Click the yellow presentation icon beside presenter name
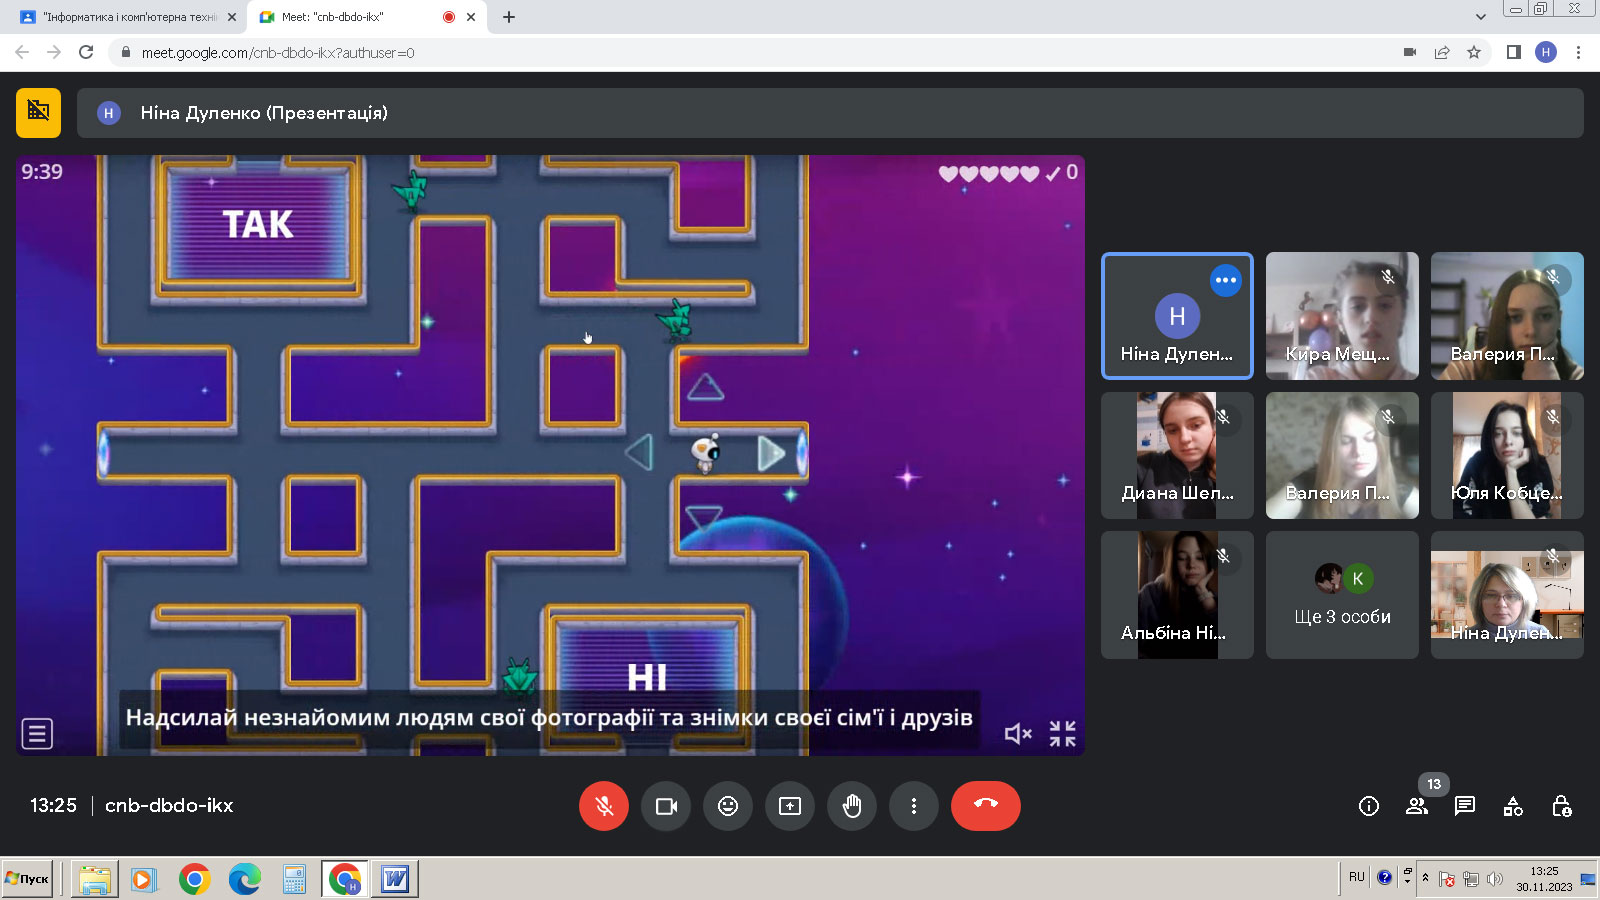 [38, 112]
